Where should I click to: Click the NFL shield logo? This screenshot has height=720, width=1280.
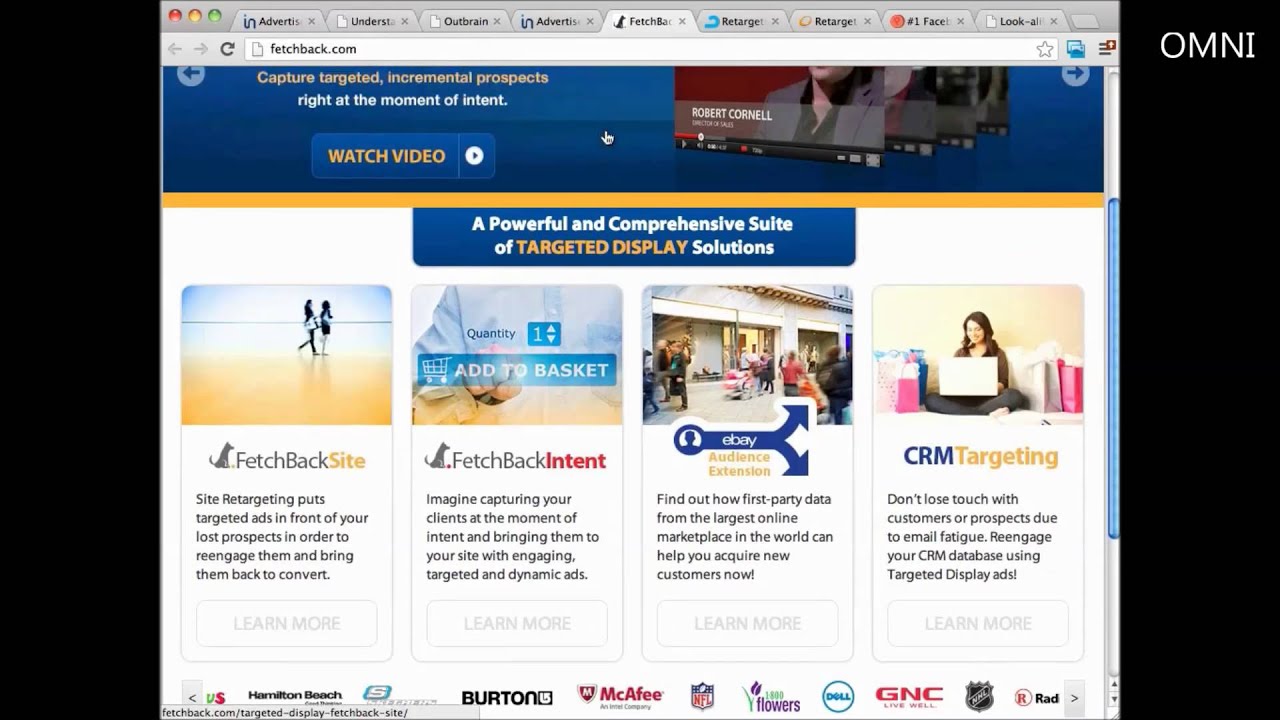[703, 697]
